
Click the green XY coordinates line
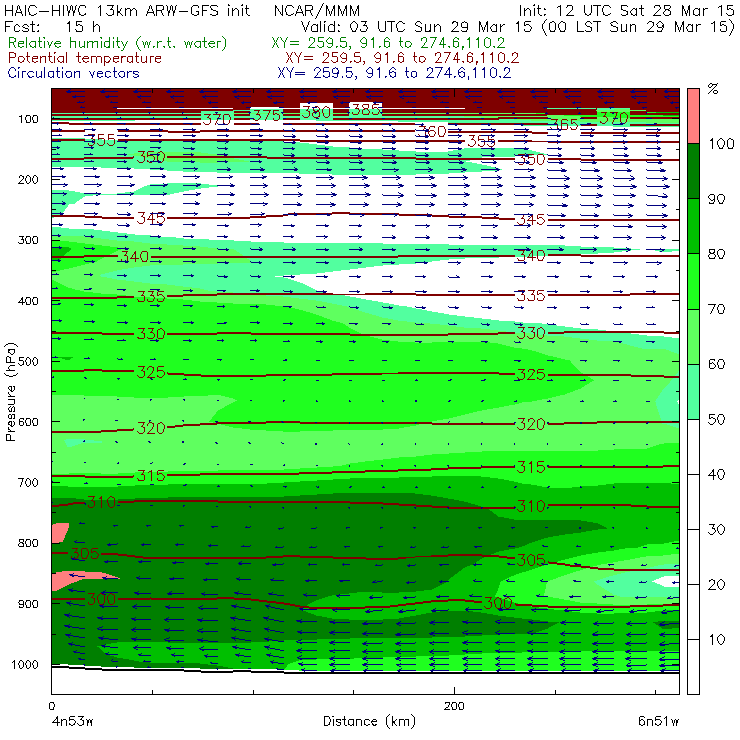click(388, 43)
